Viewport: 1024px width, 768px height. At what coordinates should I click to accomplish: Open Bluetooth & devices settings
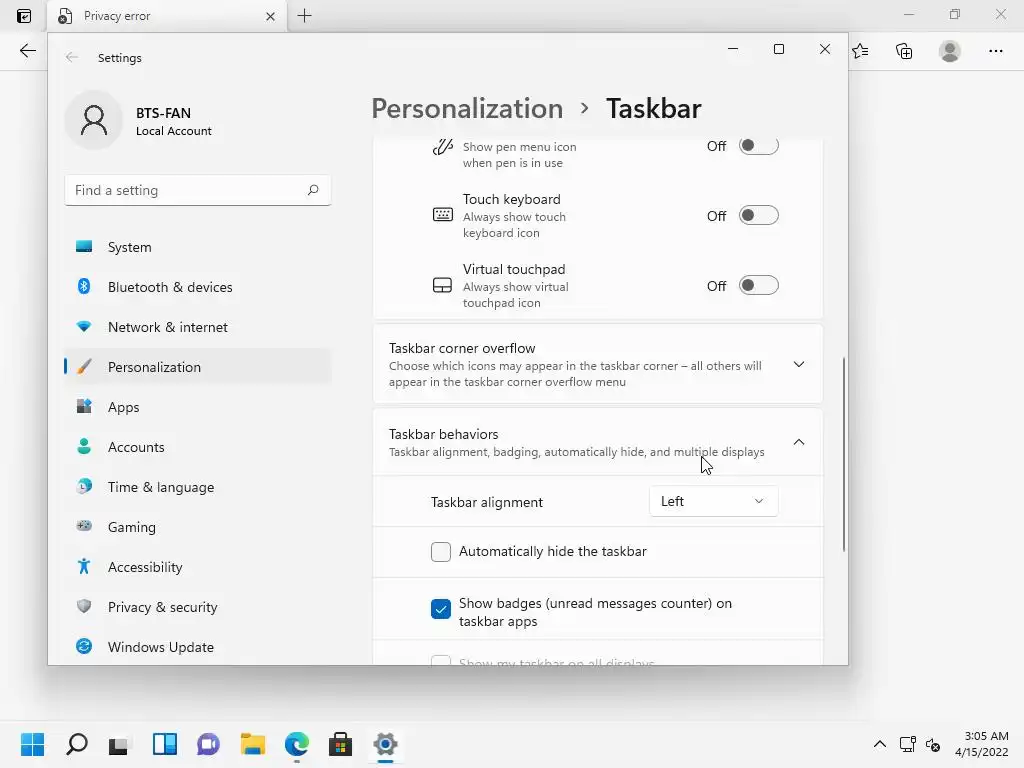click(x=198, y=287)
